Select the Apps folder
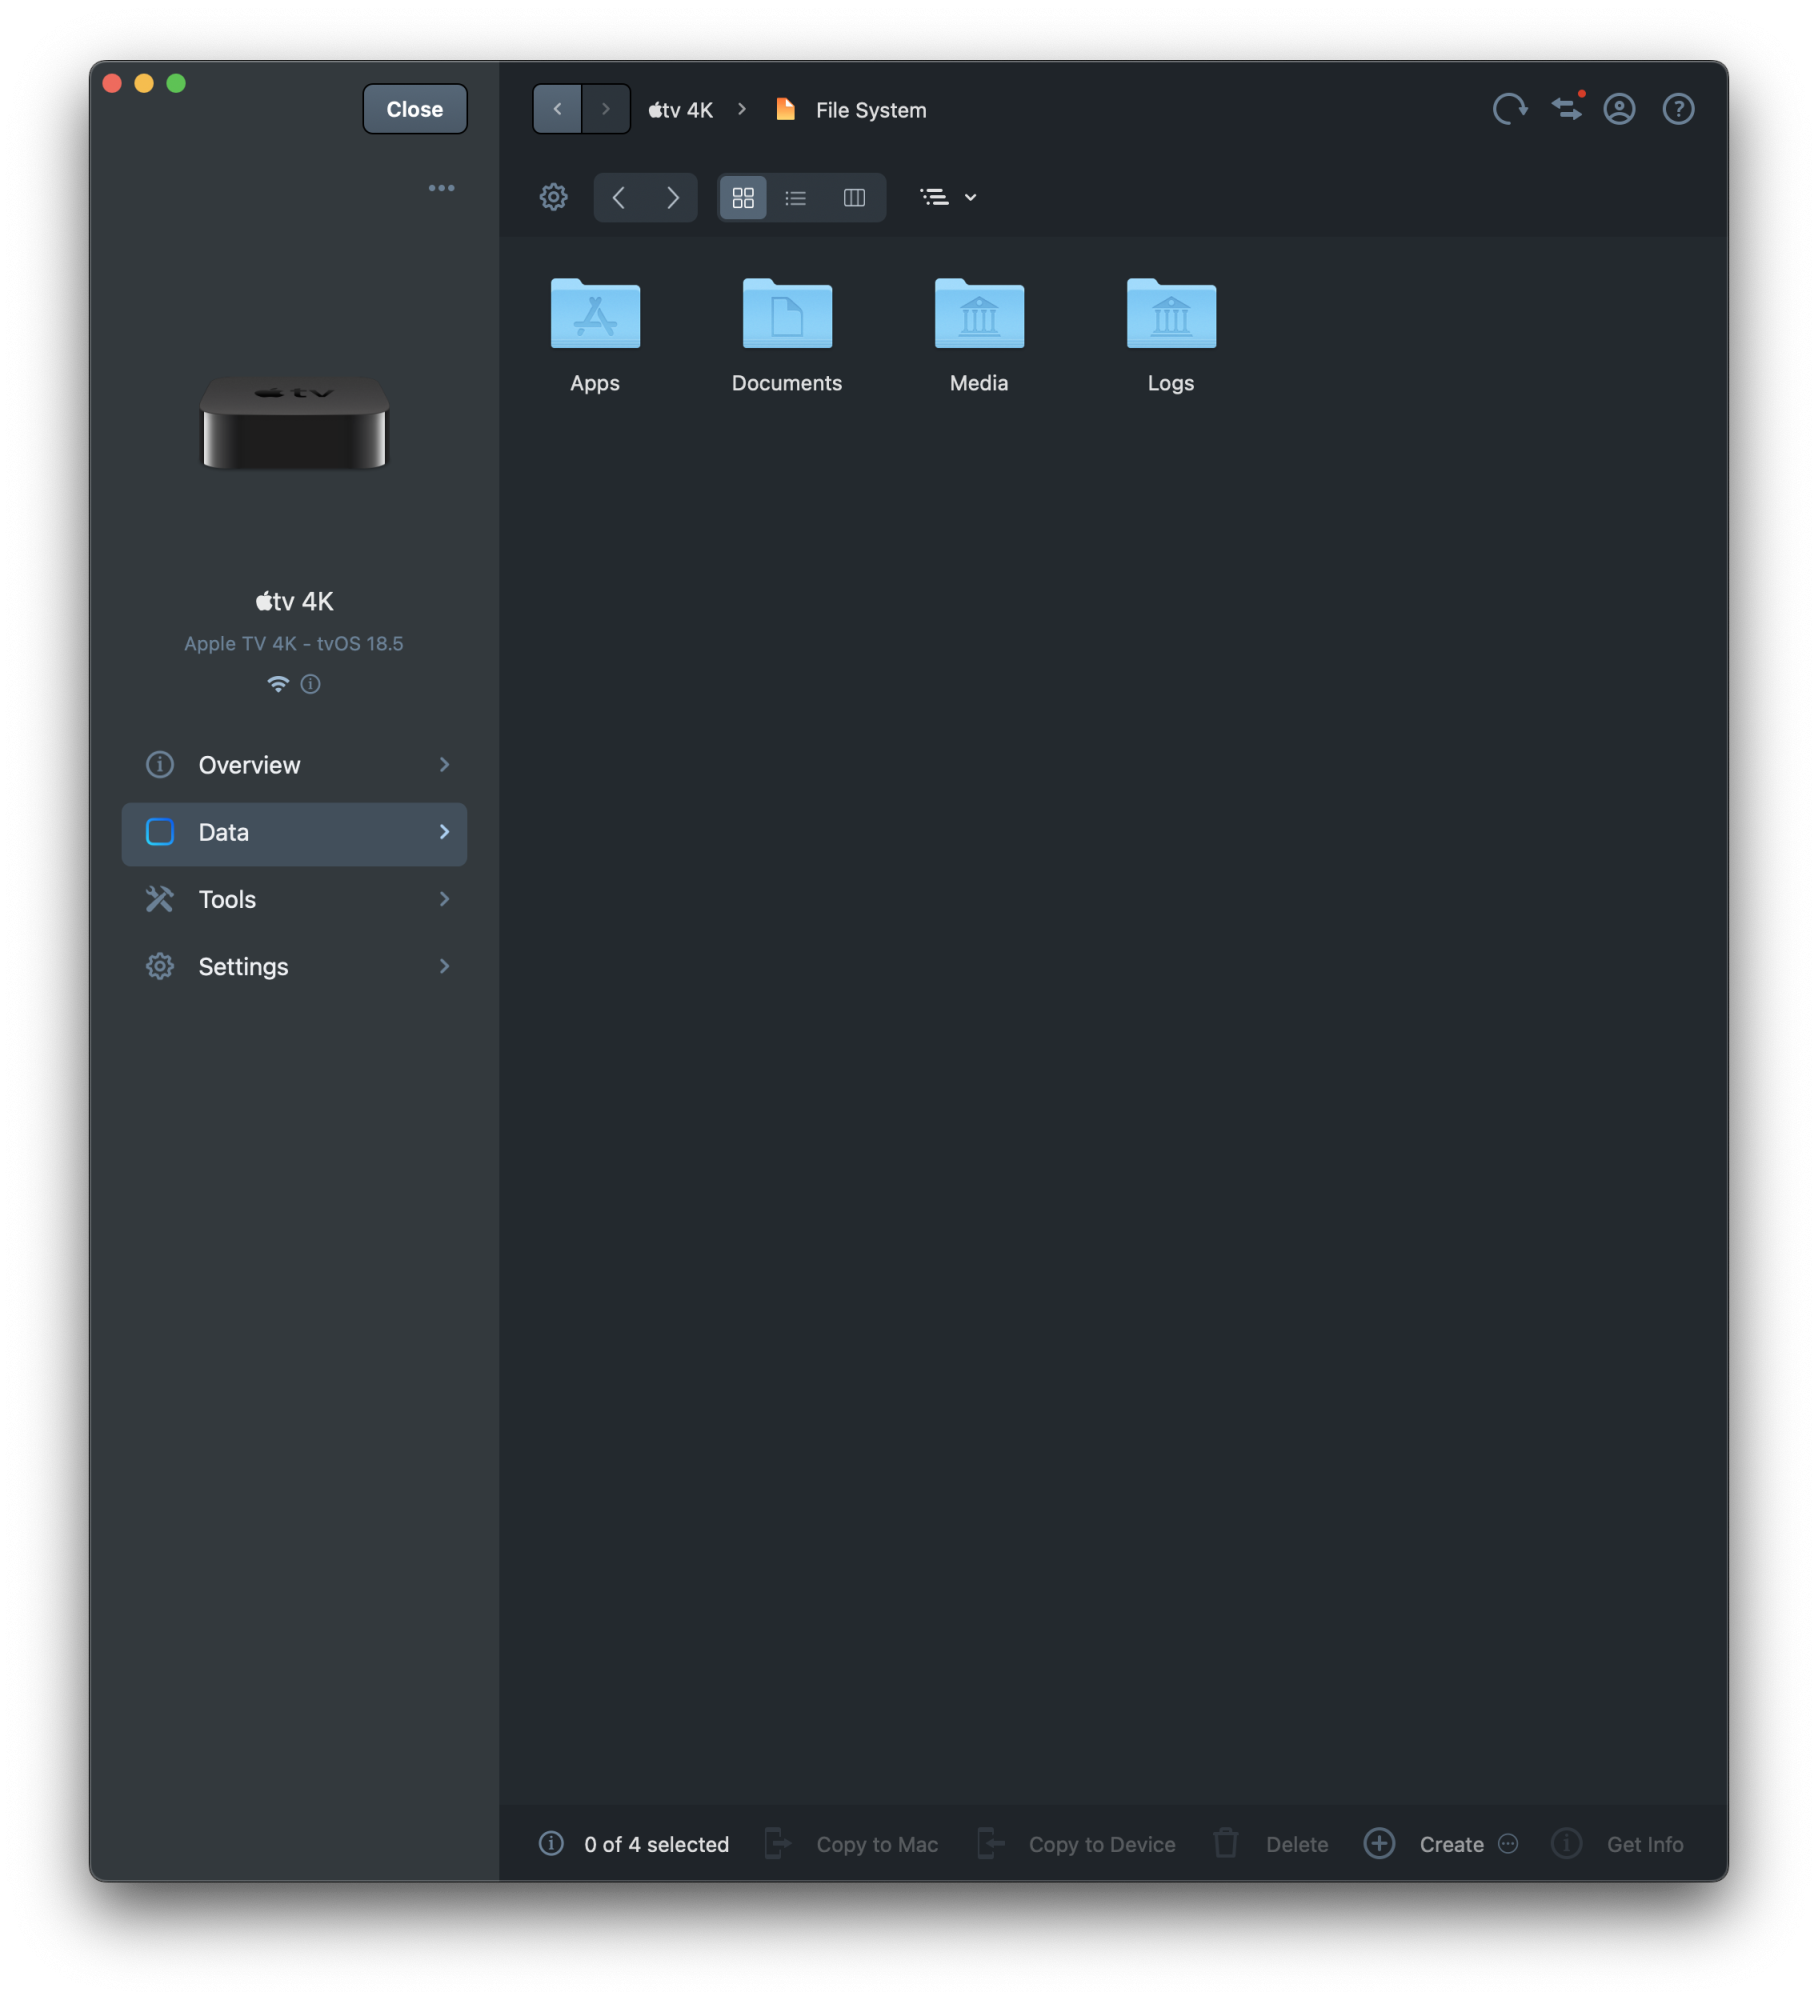The image size is (1818, 2000). 595,314
